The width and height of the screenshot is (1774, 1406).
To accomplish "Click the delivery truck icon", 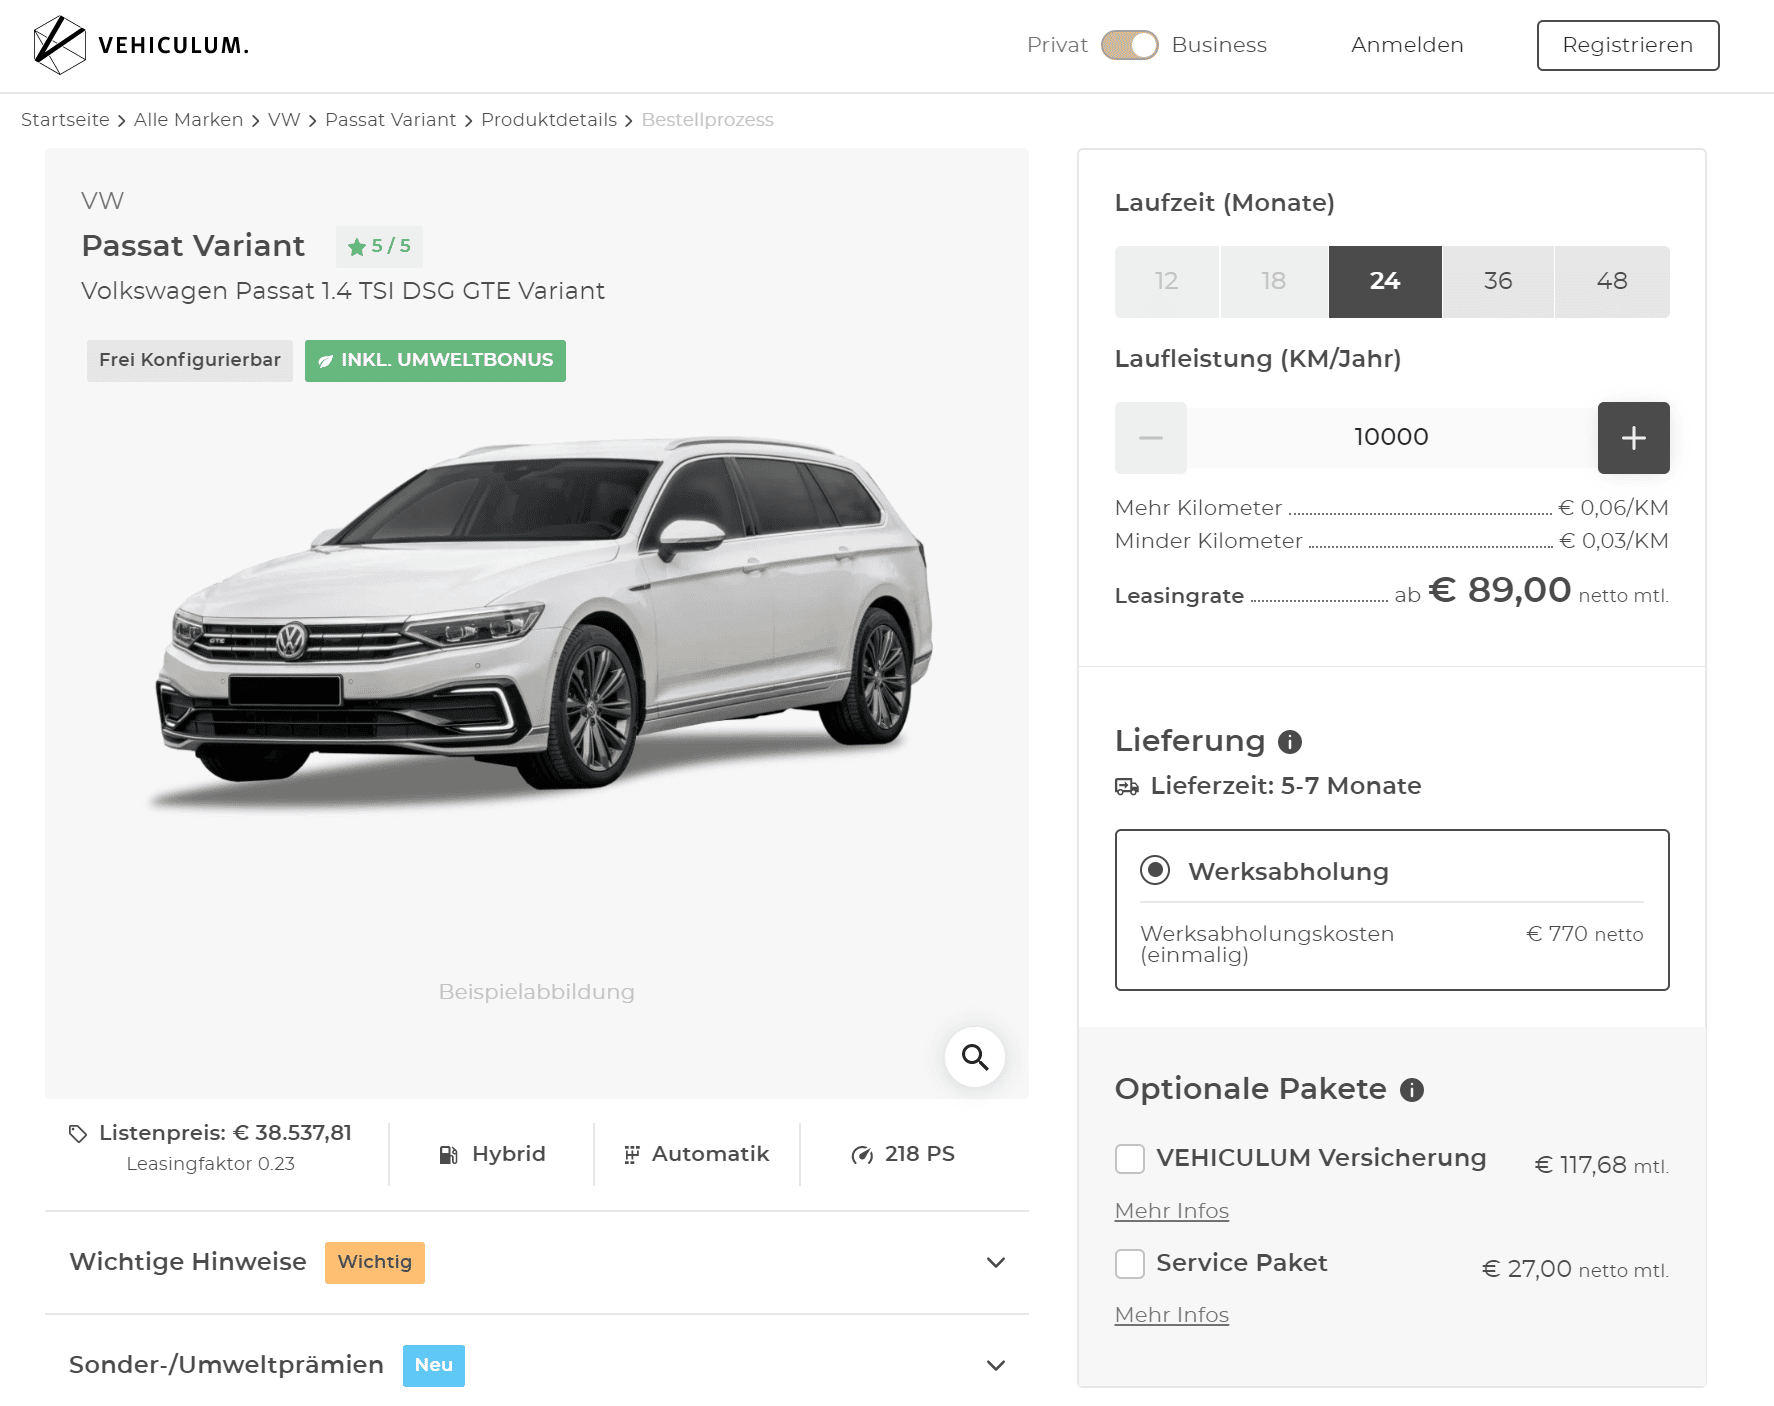I will [x=1127, y=787].
